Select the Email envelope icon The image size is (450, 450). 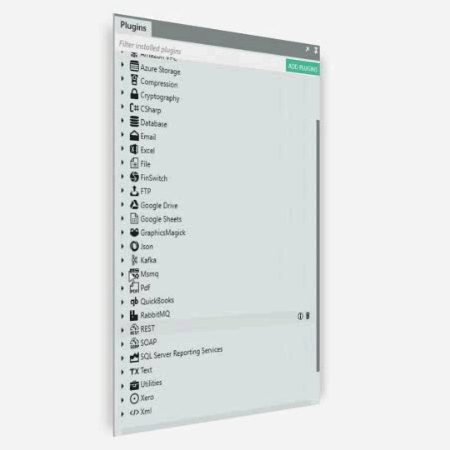click(134, 135)
